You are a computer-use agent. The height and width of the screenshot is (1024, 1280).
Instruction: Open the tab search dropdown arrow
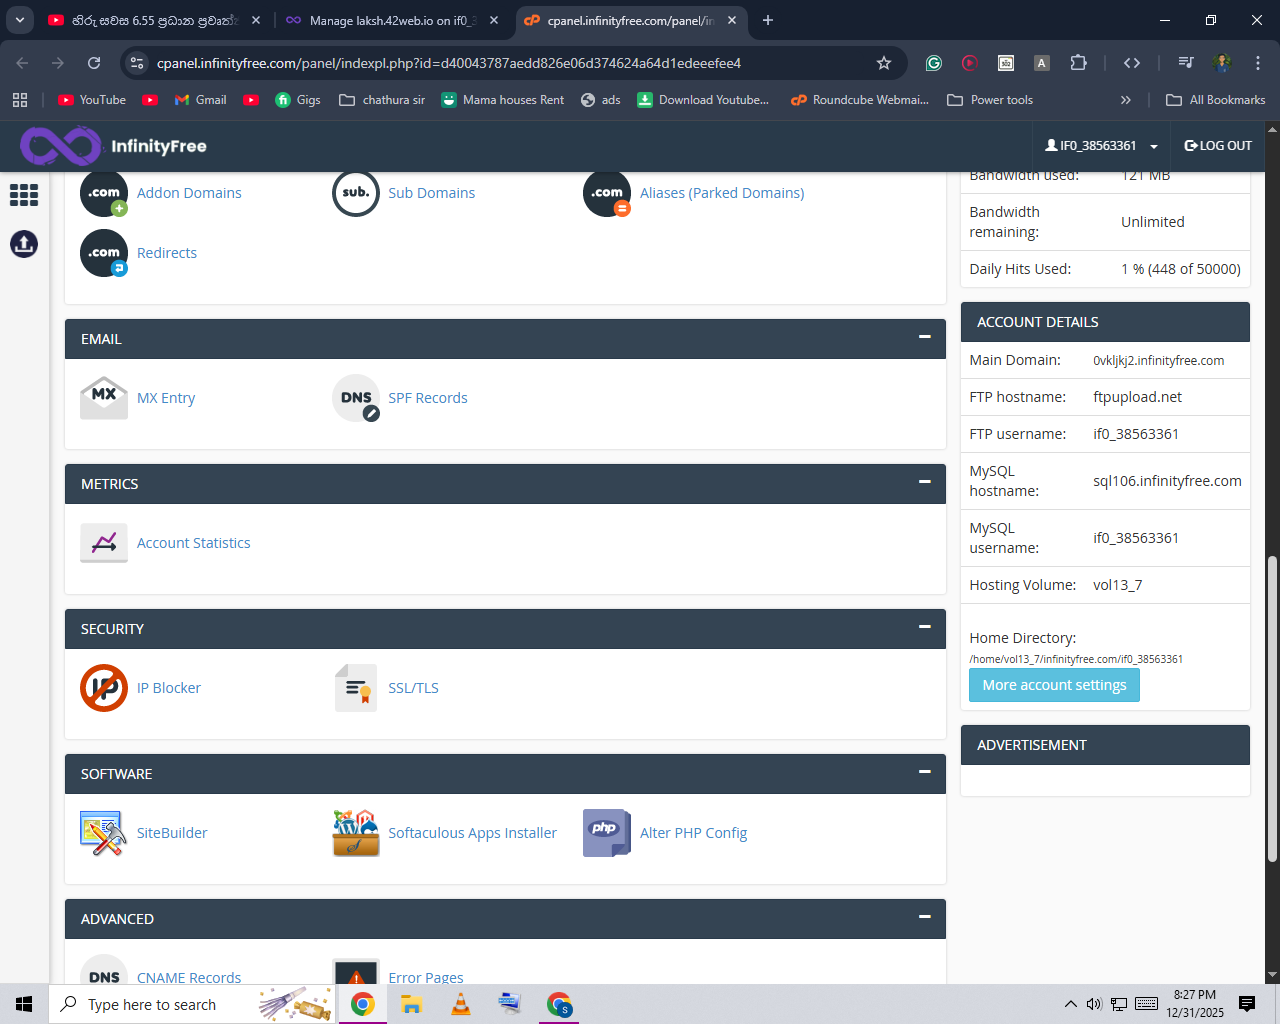pyautogui.click(x=20, y=20)
